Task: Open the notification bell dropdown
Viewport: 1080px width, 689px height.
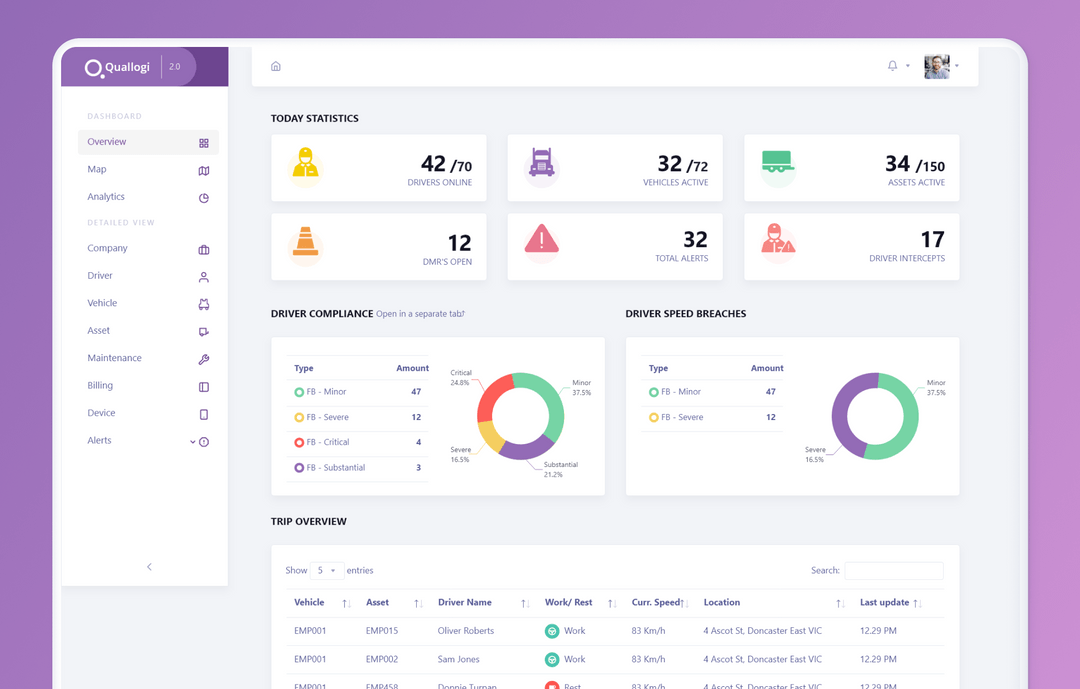Action: (x=891, y=64)
